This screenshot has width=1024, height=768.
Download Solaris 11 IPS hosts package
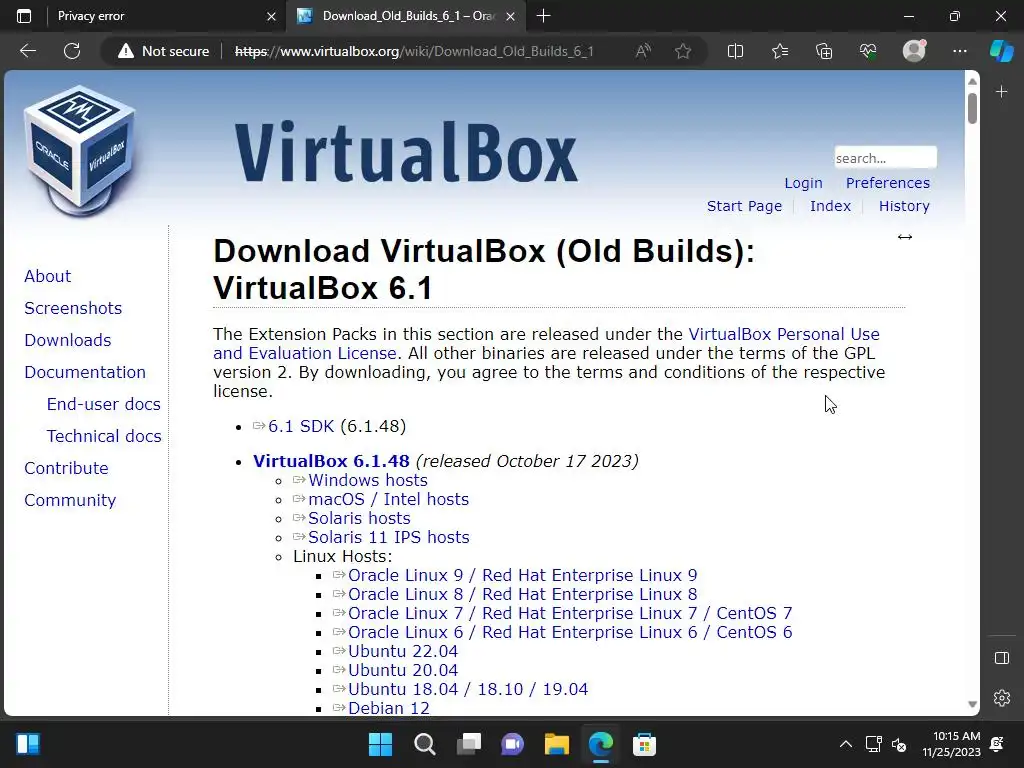(x=389, y=537)
